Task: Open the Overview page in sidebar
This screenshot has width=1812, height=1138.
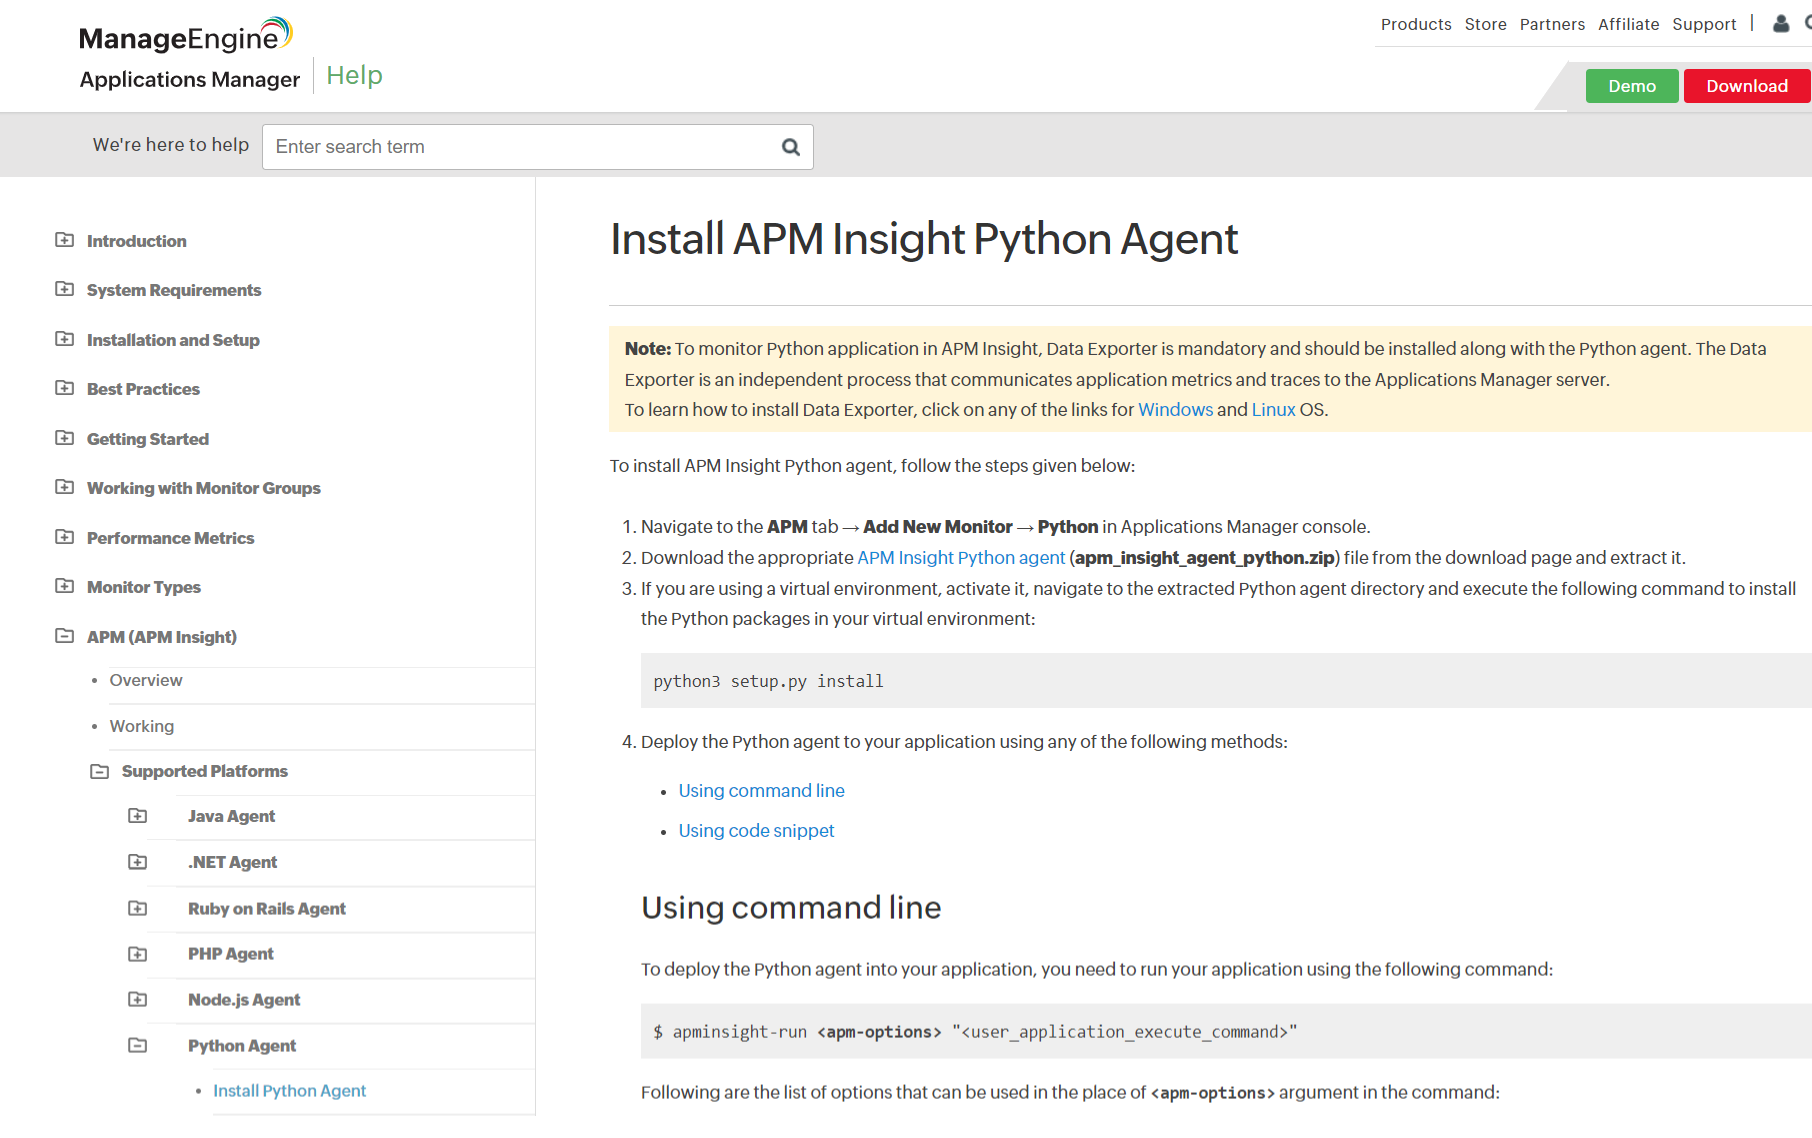Action: click(x=146, y=680)
